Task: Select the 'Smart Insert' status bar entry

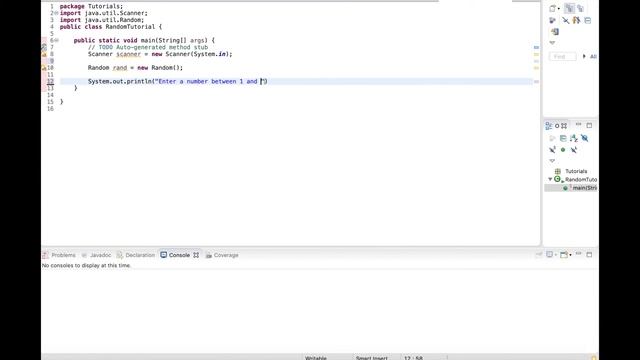Action: (x=371, y=358)
